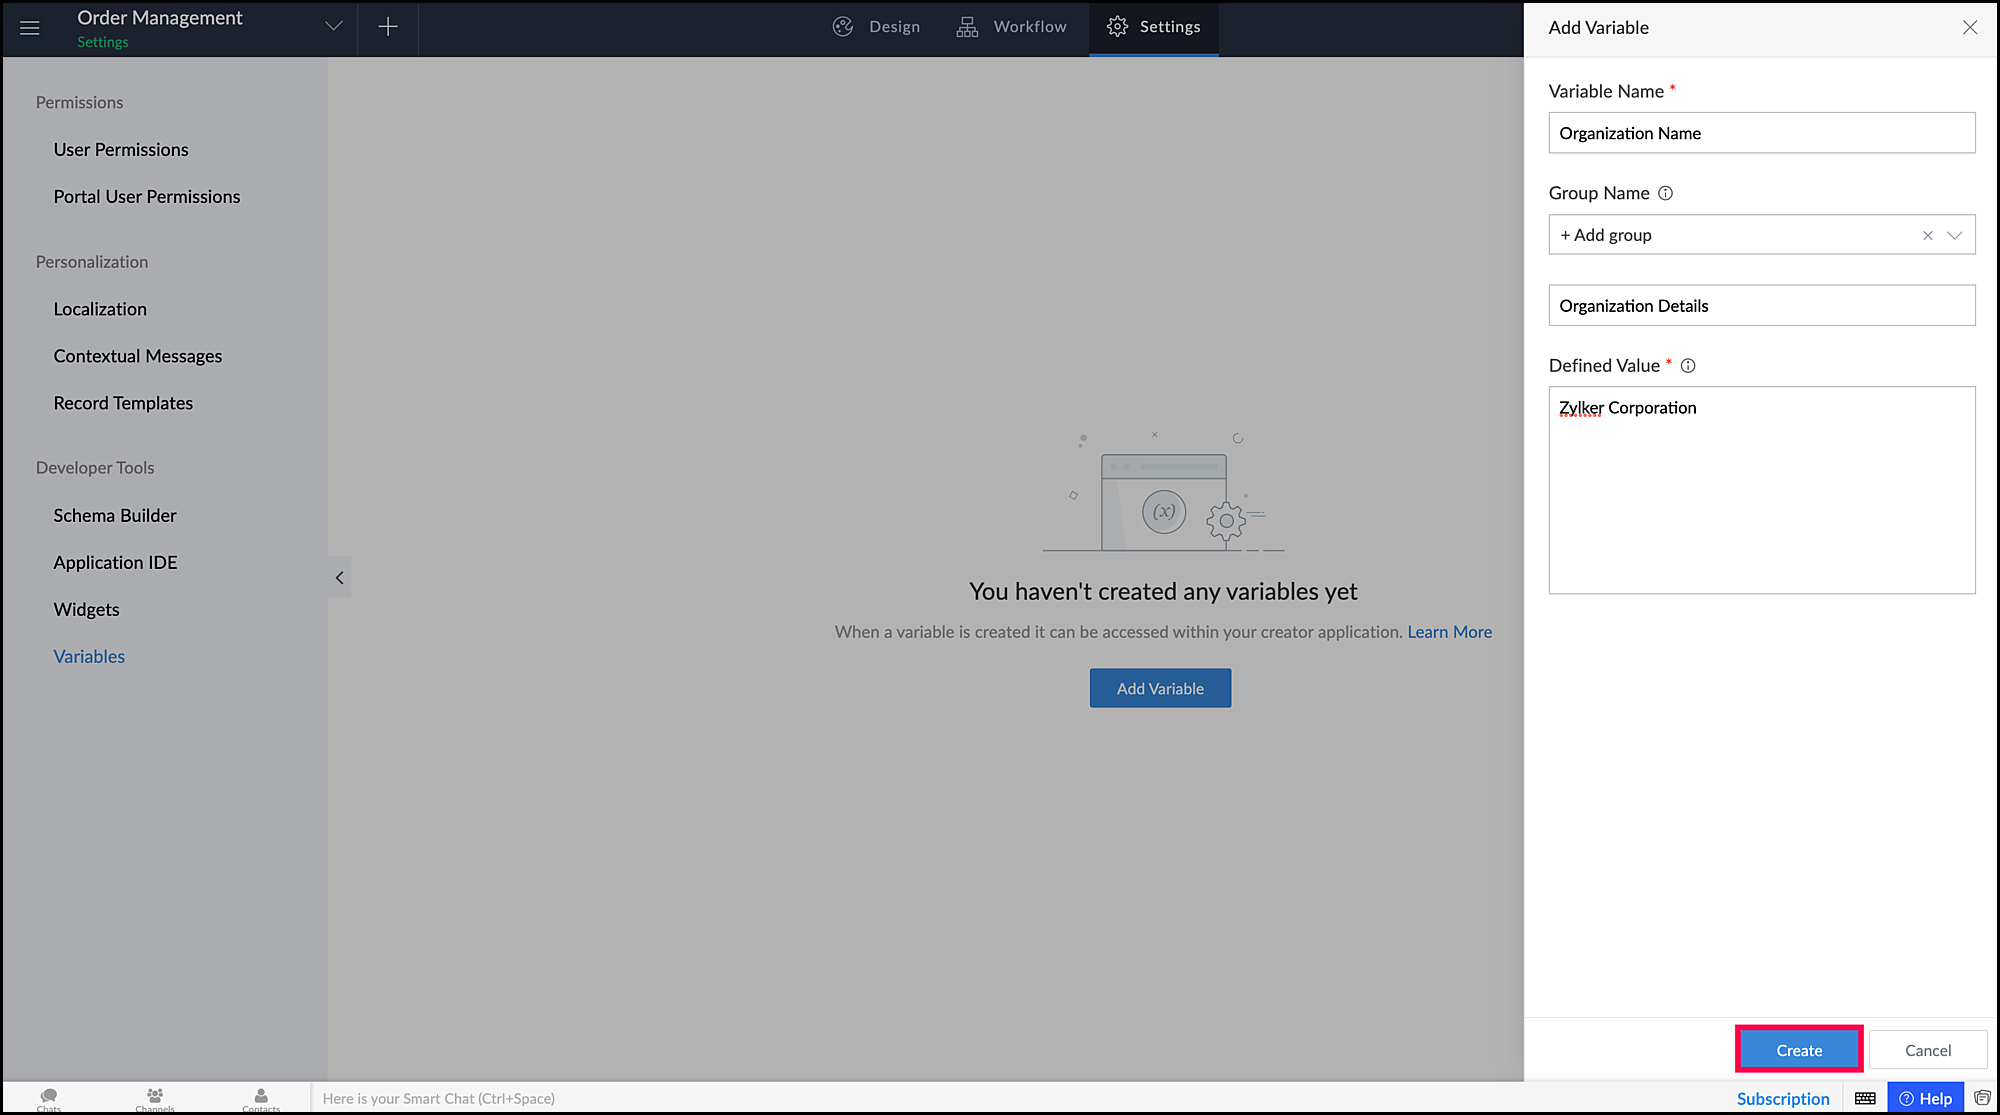Select Schema Builder in sidebar
Image resolution: width=2000 pixels, height=1115 pixels.
pos(115,516)
